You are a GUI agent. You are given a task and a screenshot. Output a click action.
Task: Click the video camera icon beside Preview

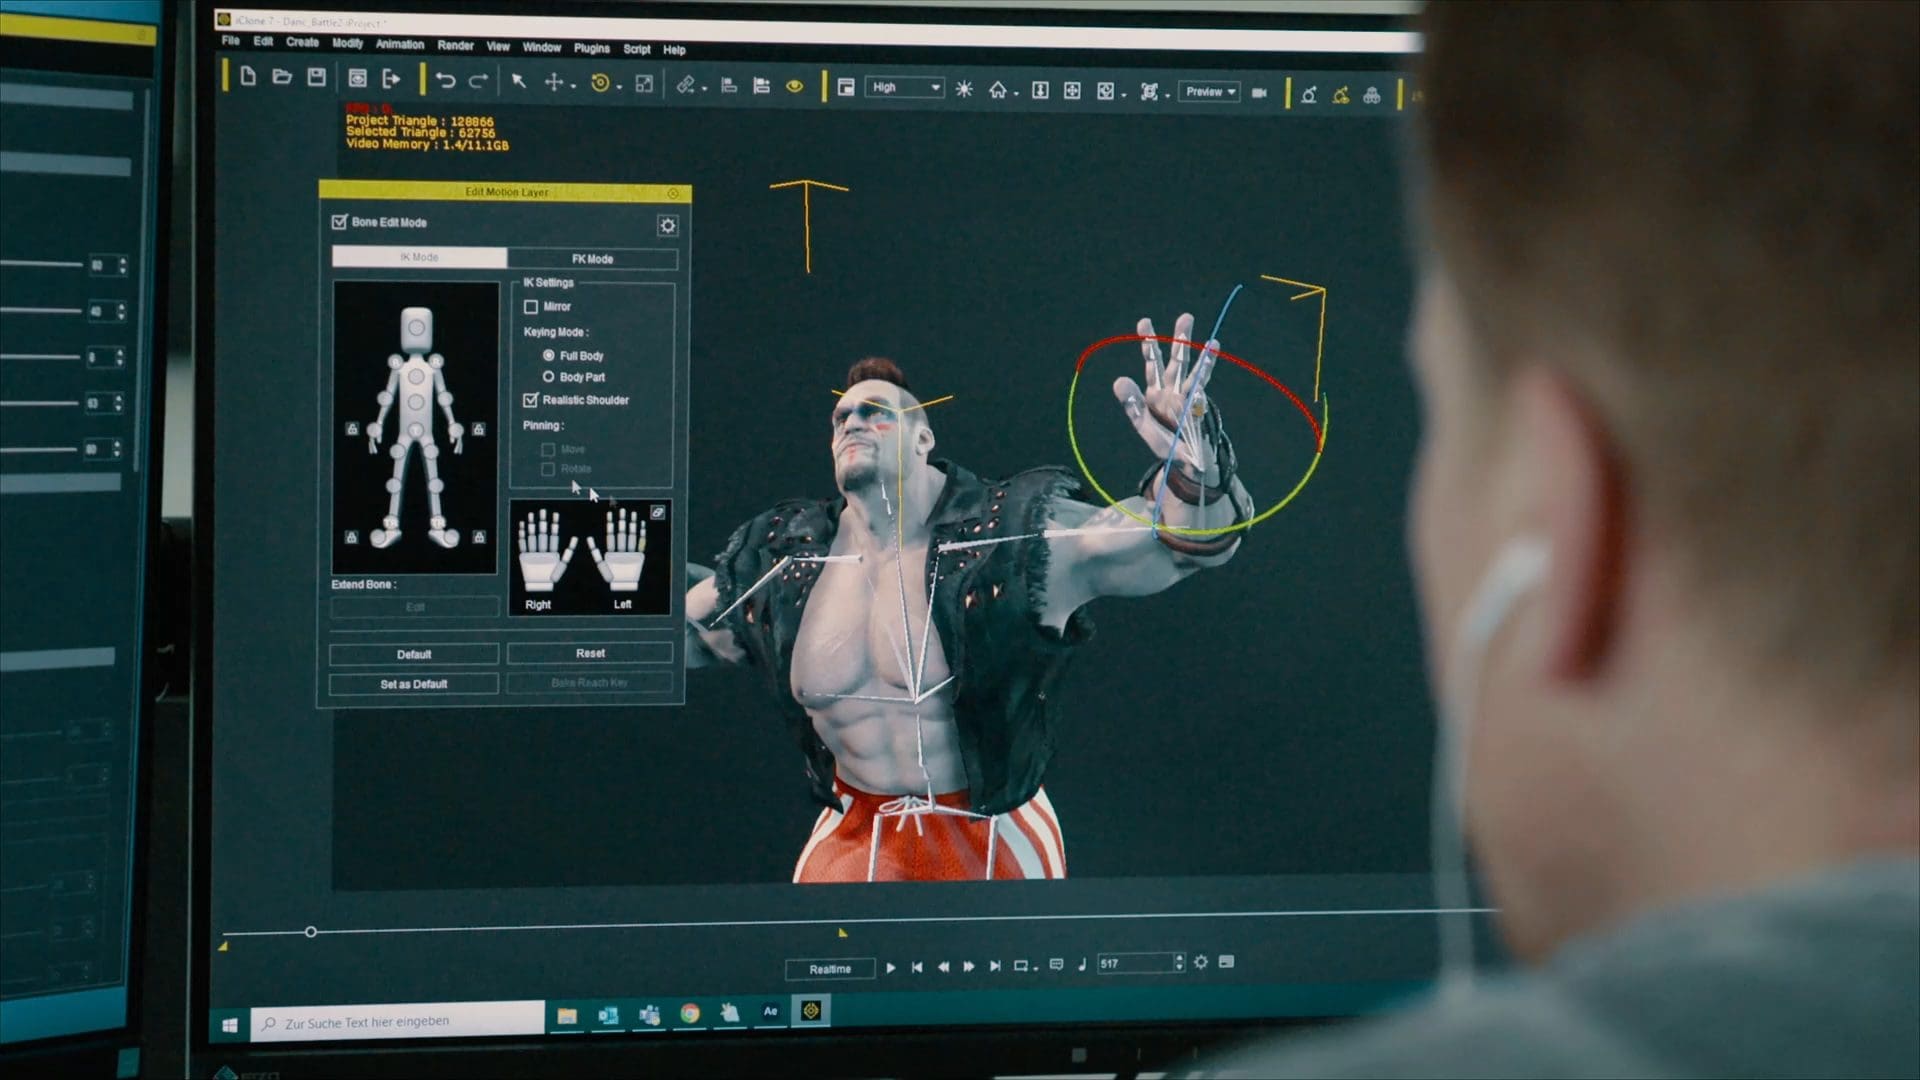click(x=1260, y=92)
